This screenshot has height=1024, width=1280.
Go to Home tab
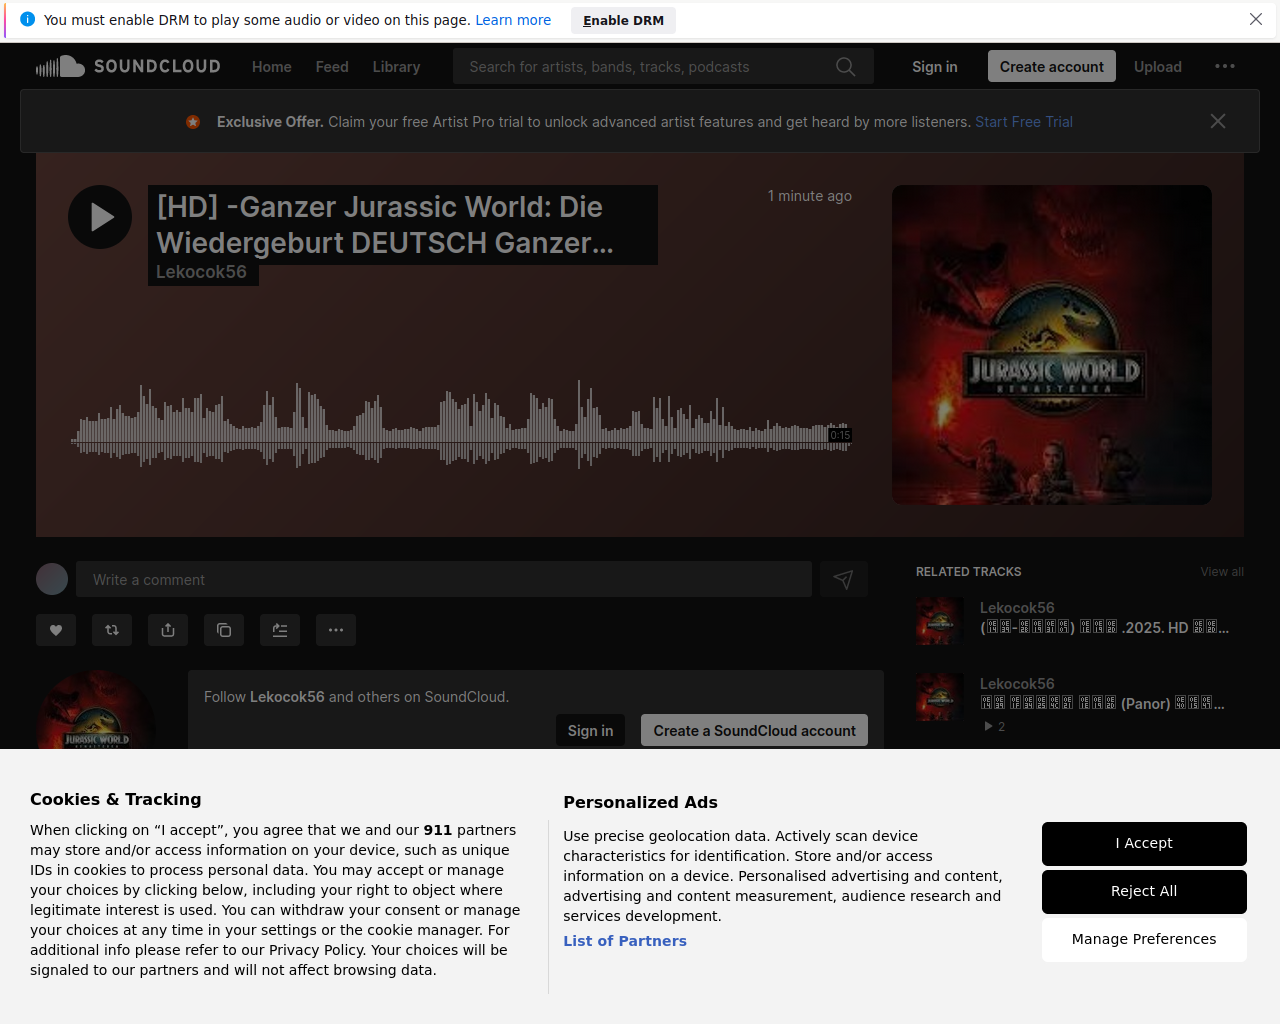(x=272, y=67)
